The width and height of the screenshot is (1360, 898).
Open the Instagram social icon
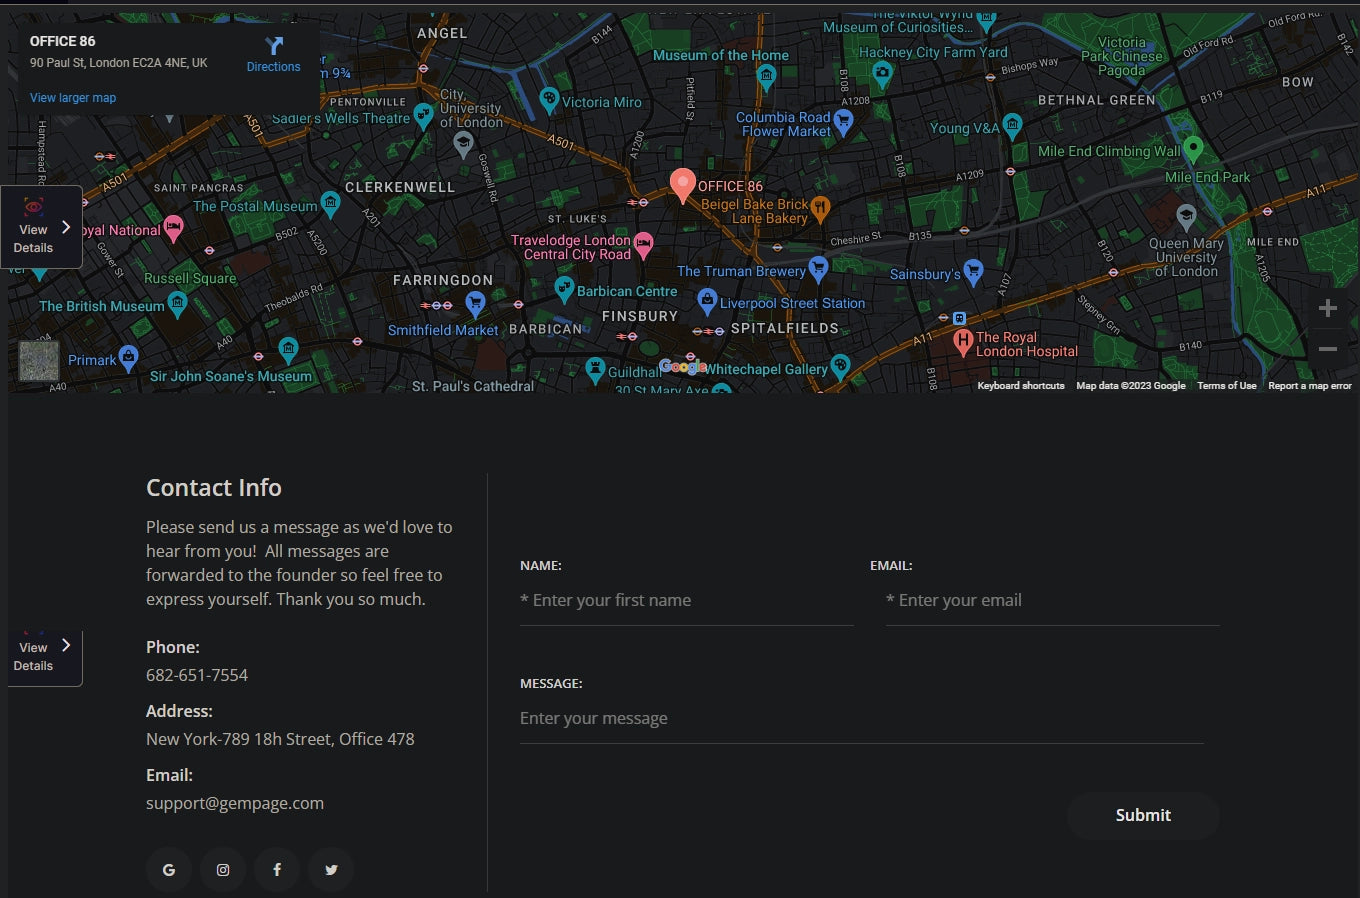[x=223, y=870]
